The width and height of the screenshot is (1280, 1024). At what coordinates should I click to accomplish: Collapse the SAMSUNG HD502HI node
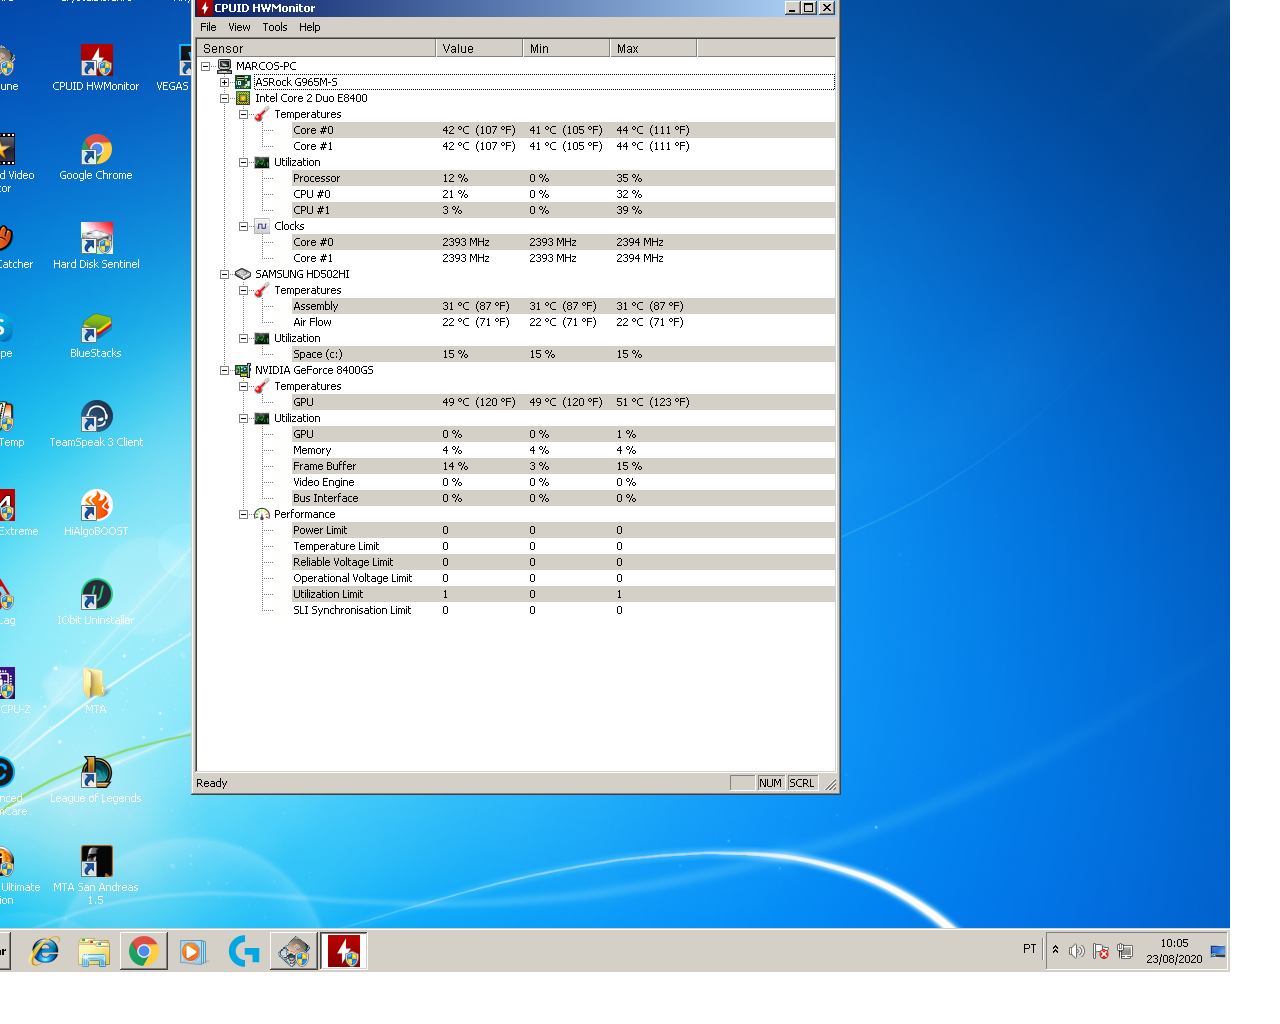pyautogui.click(x=225, y=274)
